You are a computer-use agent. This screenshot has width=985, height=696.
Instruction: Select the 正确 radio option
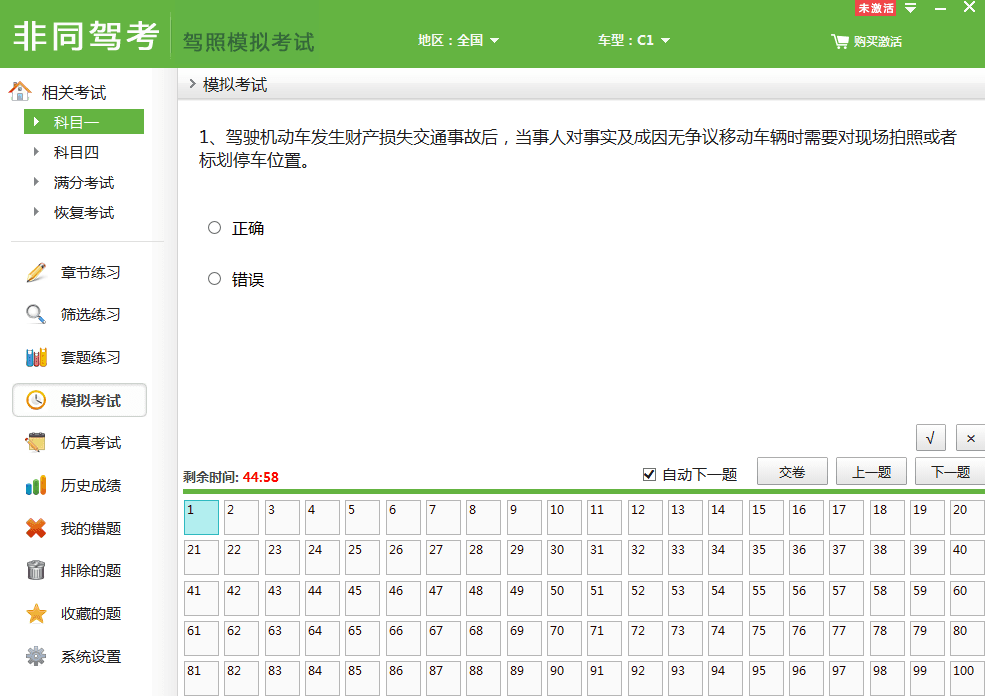[214, 228]
